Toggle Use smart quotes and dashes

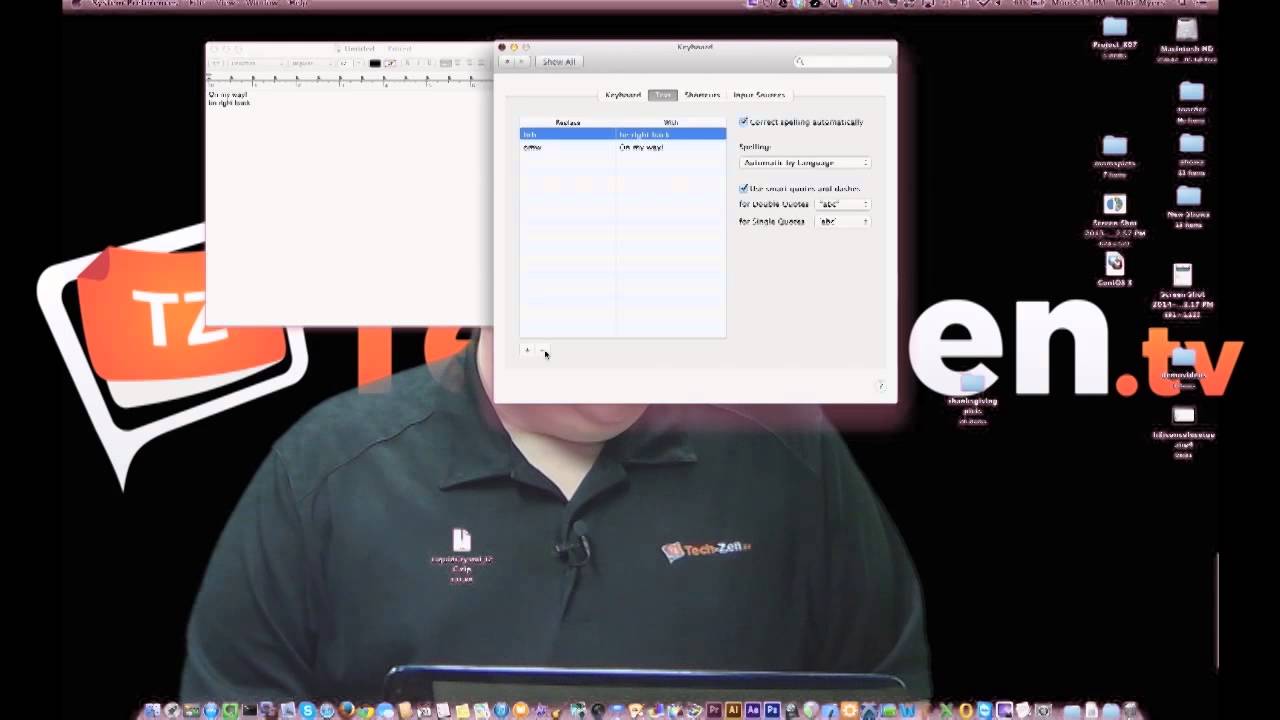click(x=743, y=188)
